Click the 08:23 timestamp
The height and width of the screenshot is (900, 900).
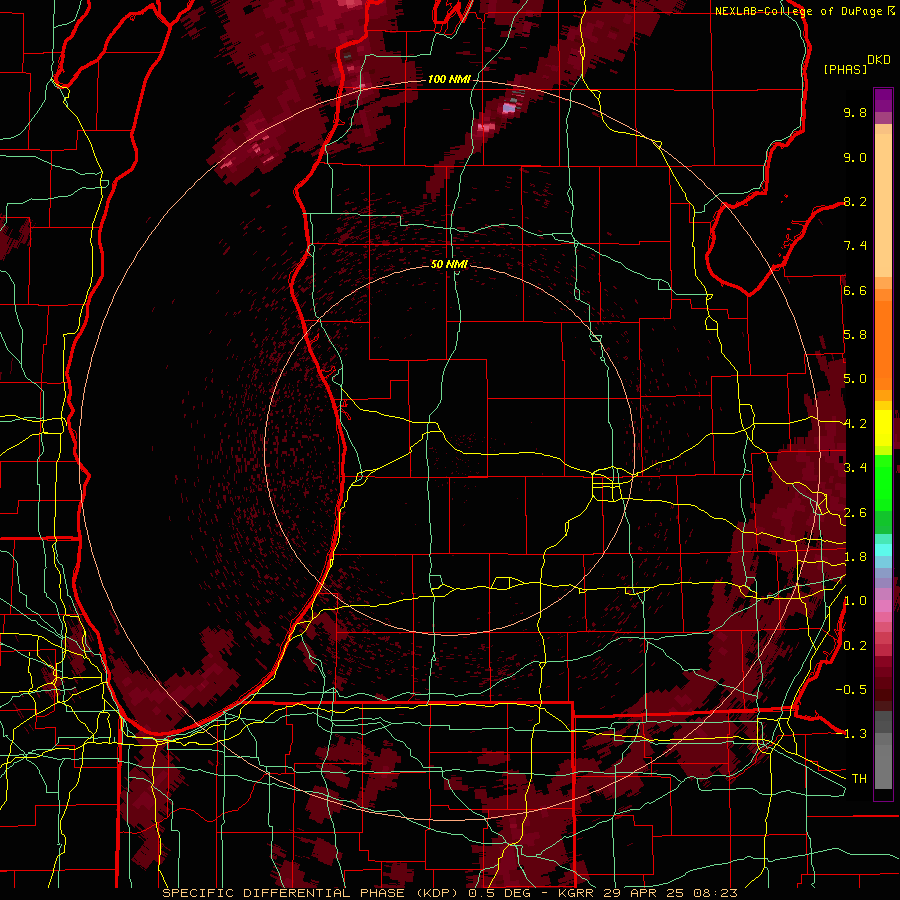point(717,893)
